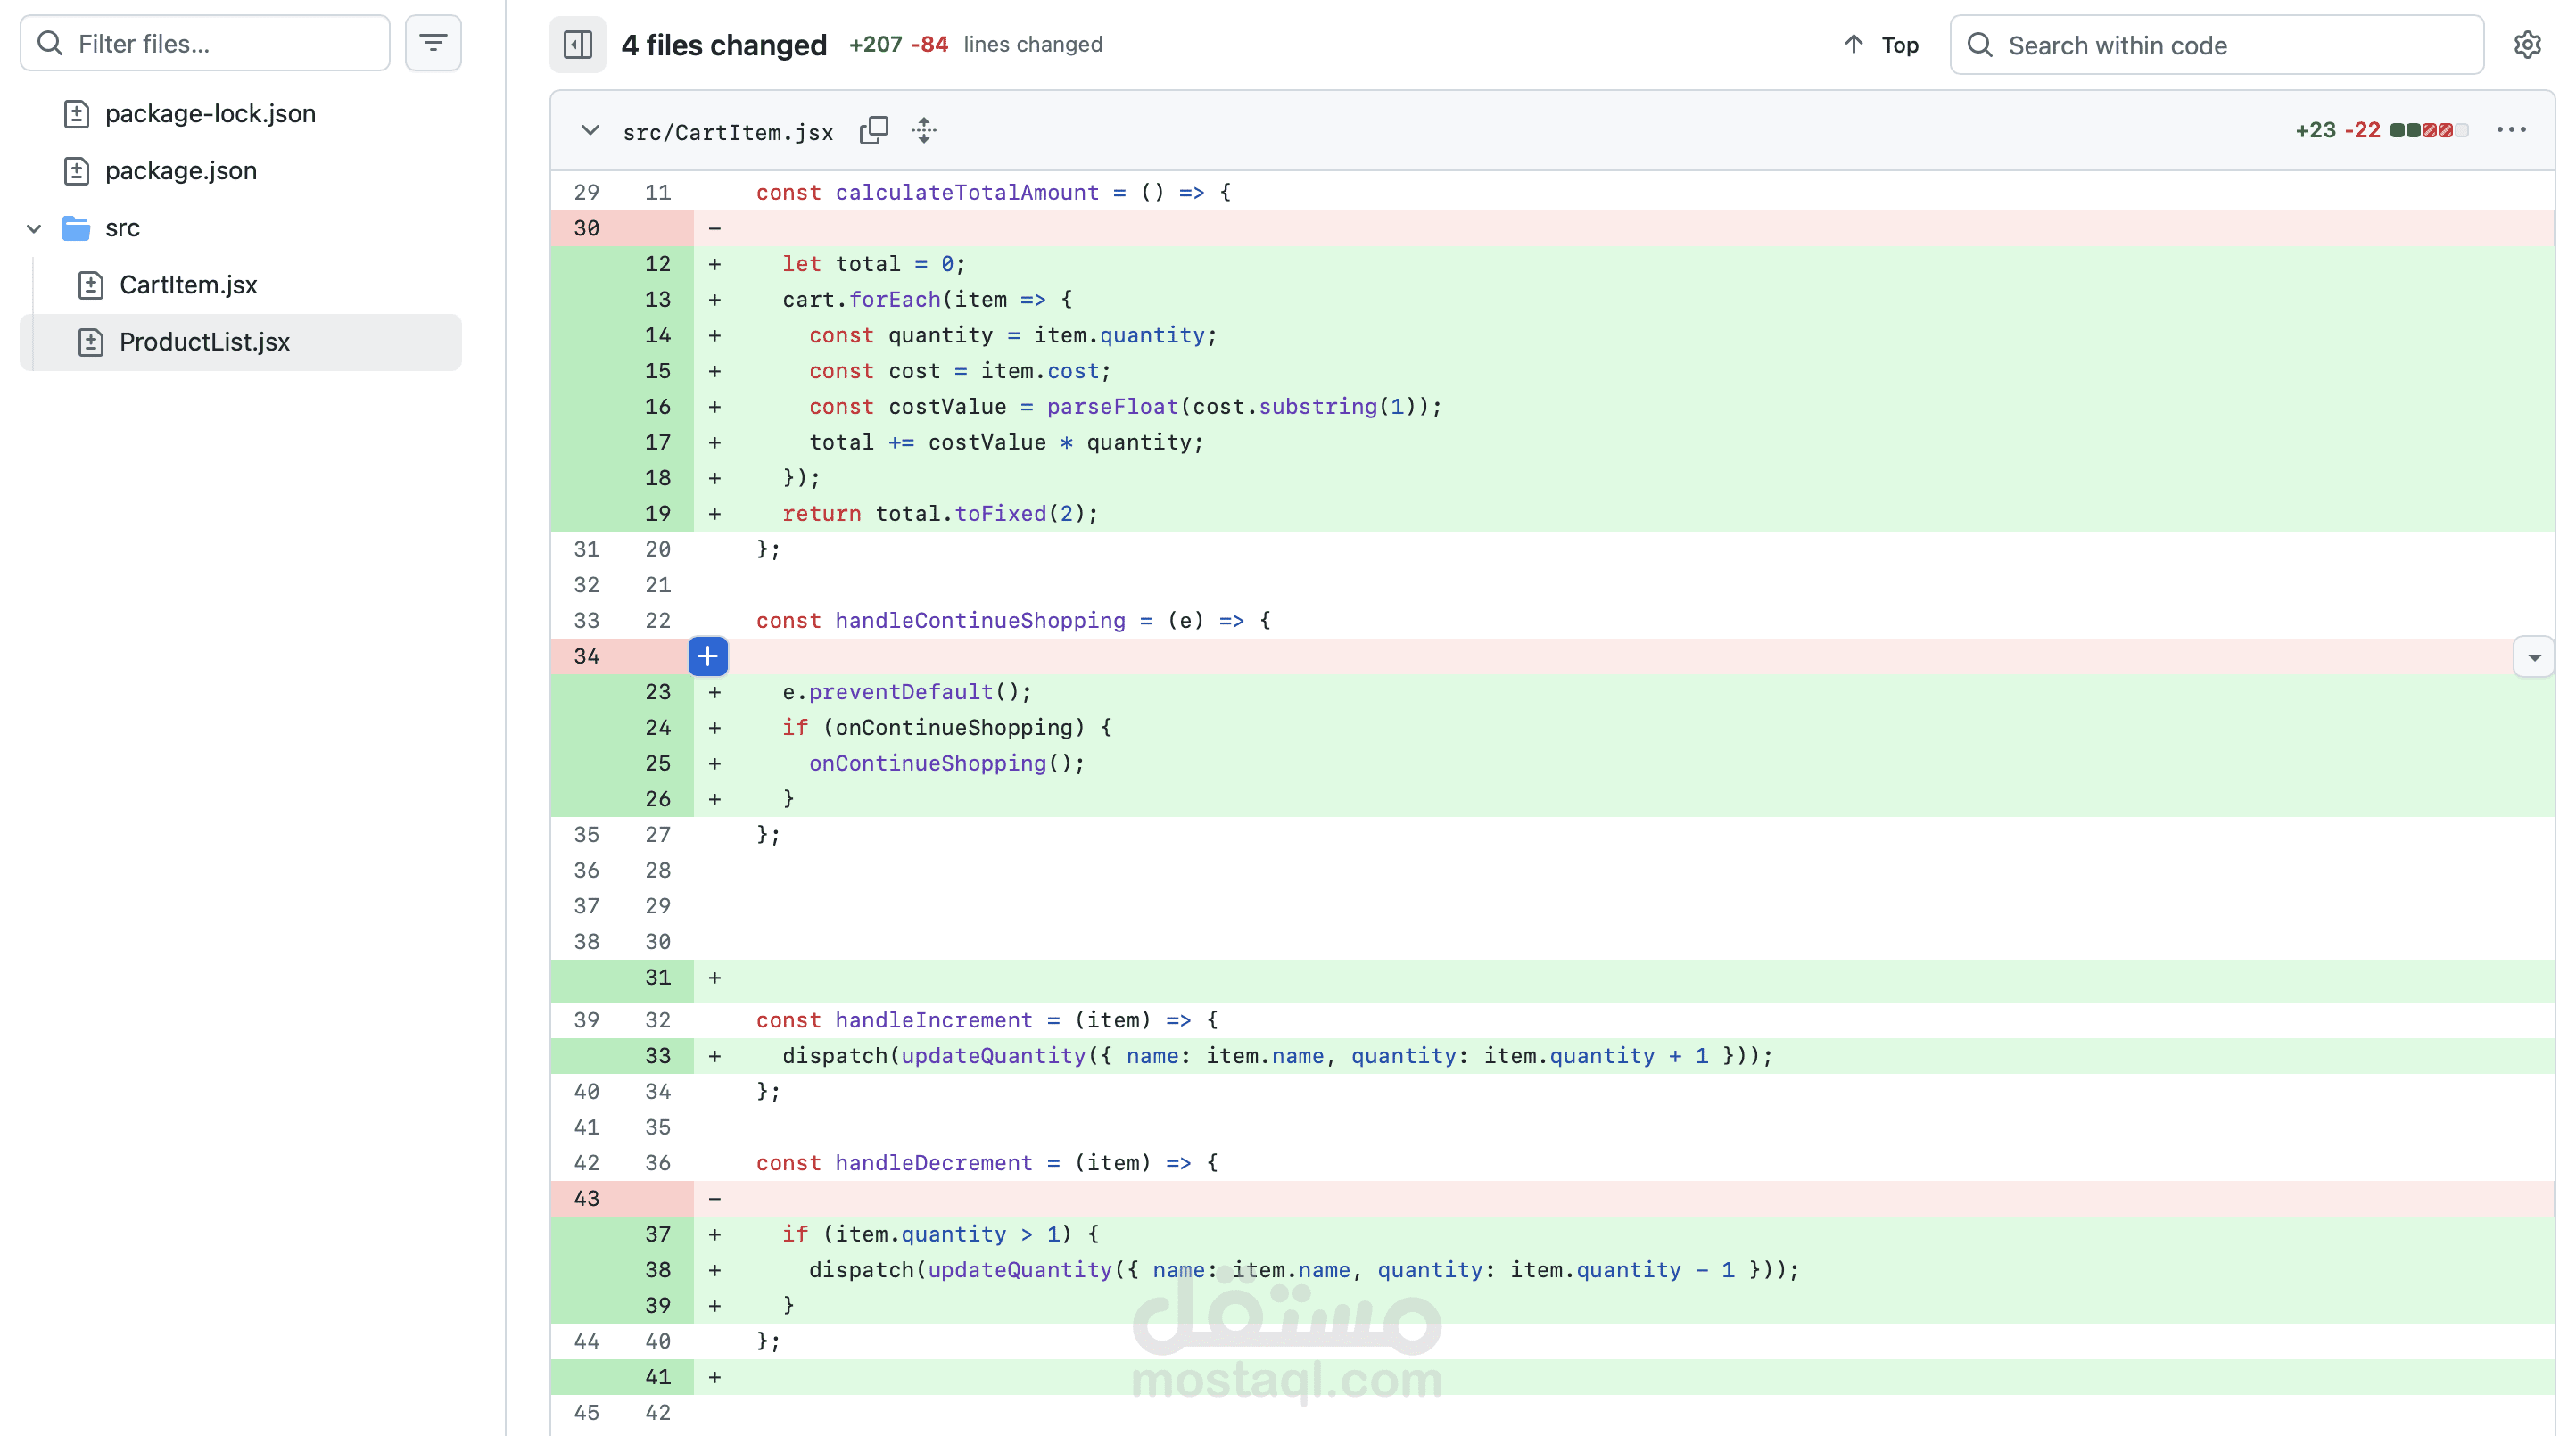This screenshot has width=2576, height=1436.
Task: Collapse the src/CartItem.jsx diff section
Action: coord(590,131)
